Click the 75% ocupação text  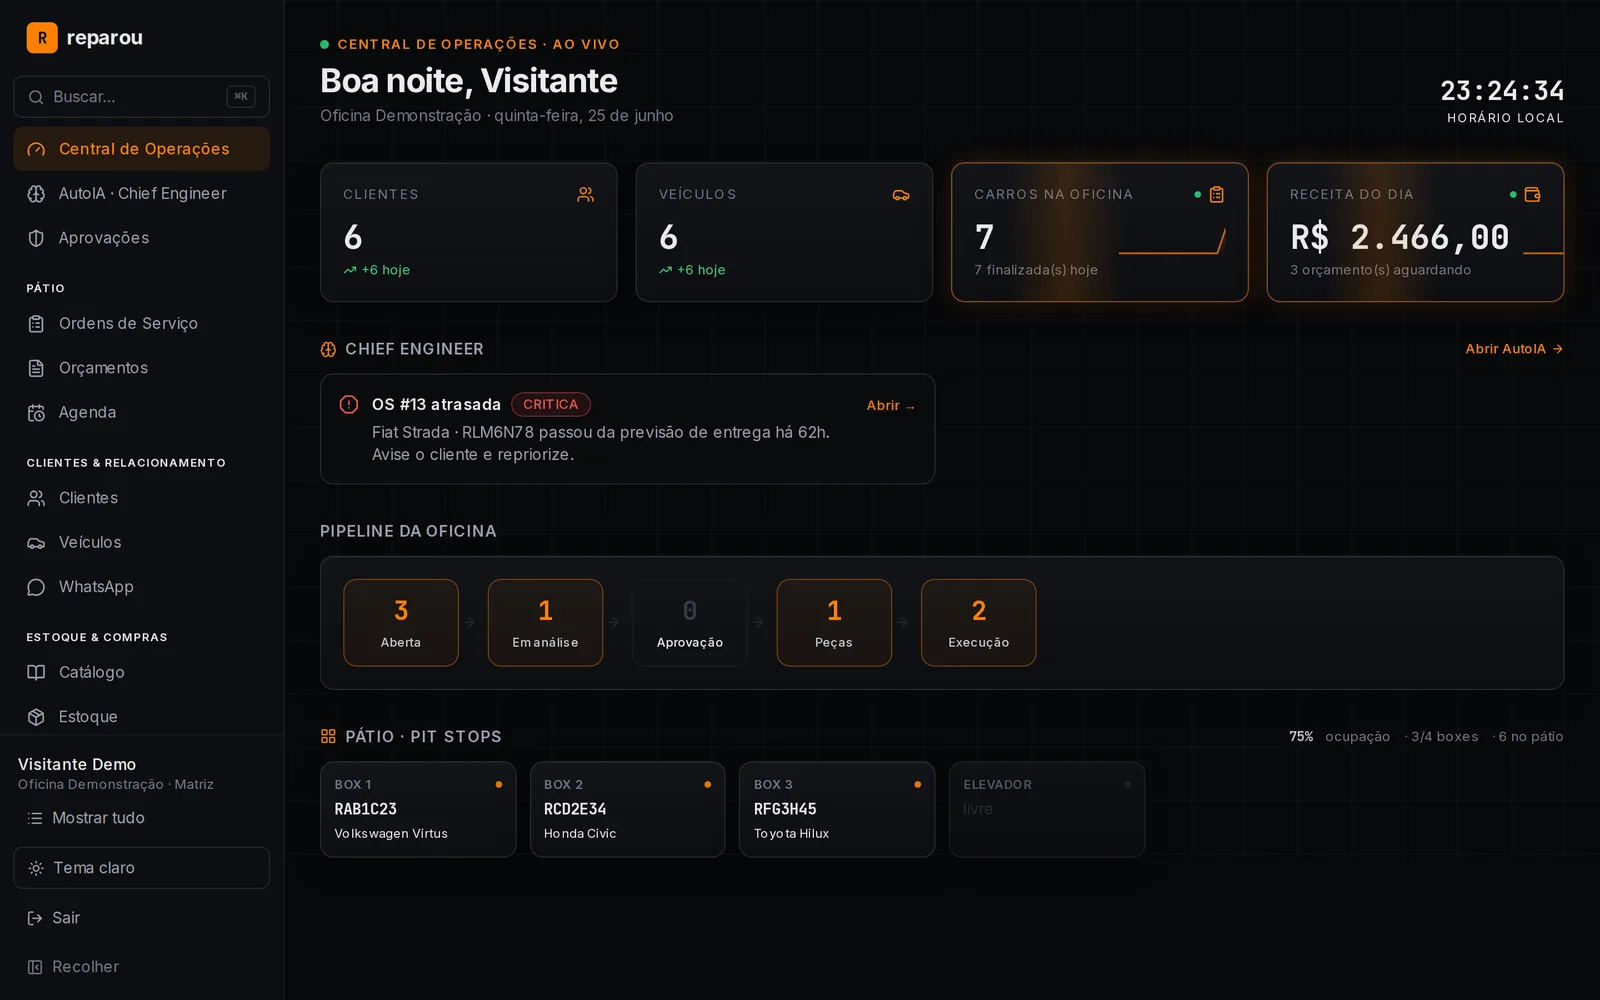tap(1339, 737)
